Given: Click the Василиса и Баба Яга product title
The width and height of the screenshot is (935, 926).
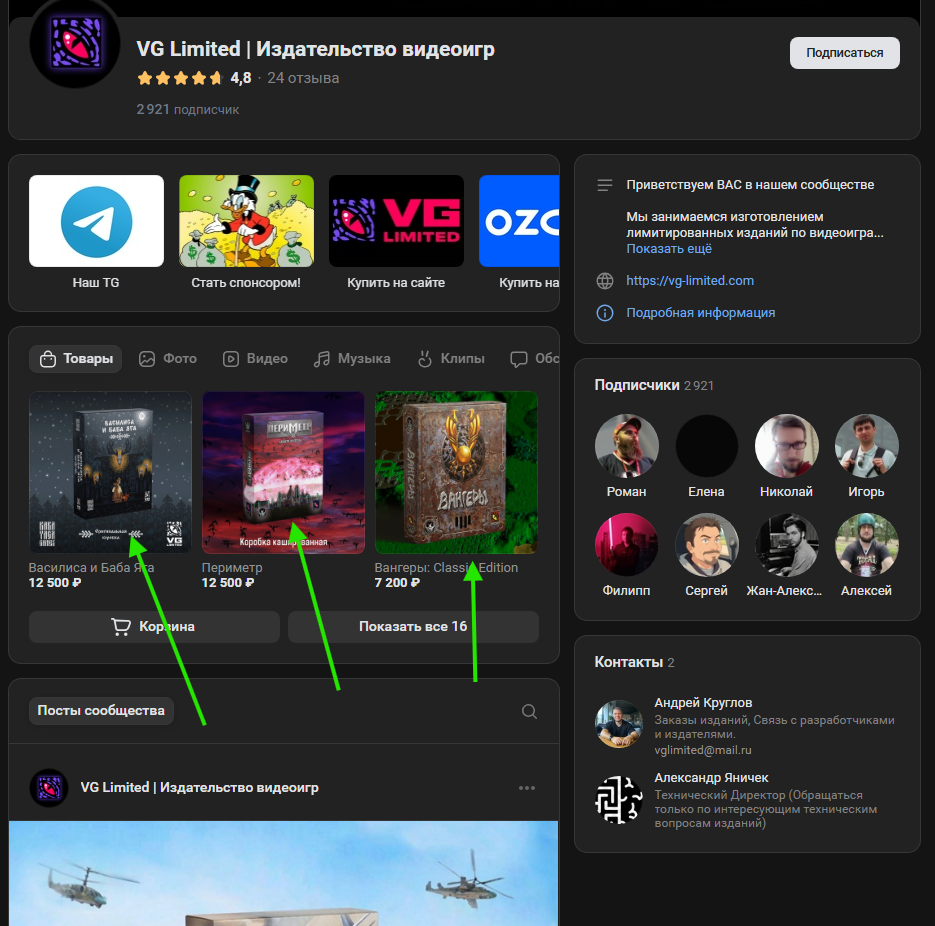Looking at the screenshot, I should (x=91, y=568).
